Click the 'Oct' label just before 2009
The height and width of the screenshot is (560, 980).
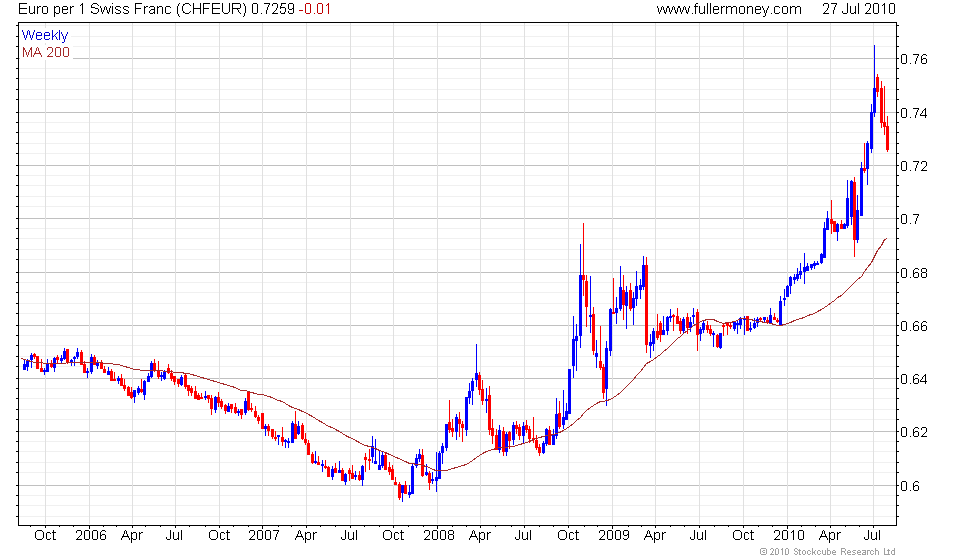(568, 536)
